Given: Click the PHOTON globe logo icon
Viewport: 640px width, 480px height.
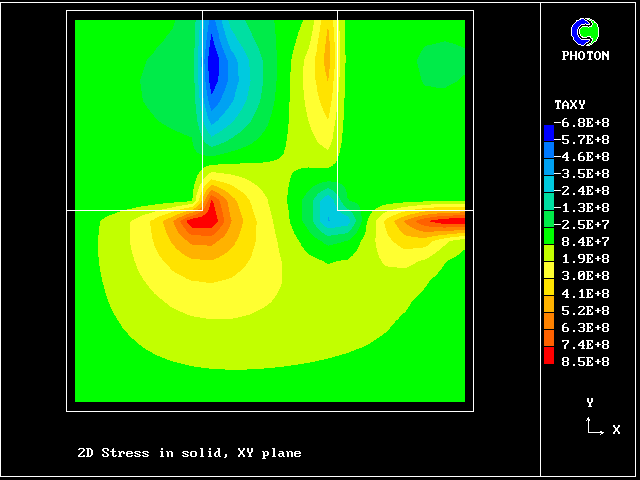Looking at the screenshot, I should click(x=584, y=33).
